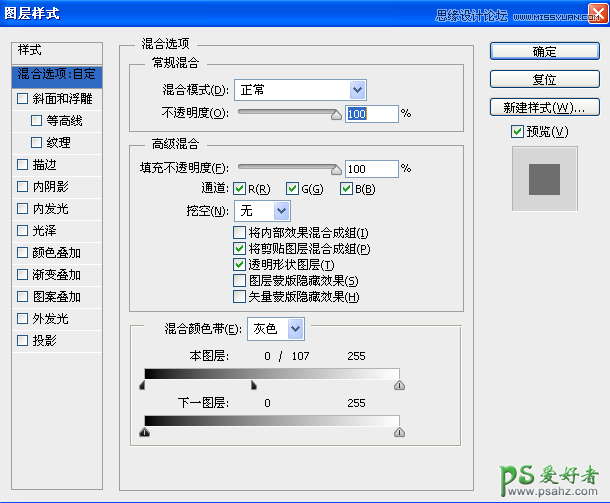610x503 pixels.
Task: Check 将内部效果混合成组(I)
Action: [239, 233]
